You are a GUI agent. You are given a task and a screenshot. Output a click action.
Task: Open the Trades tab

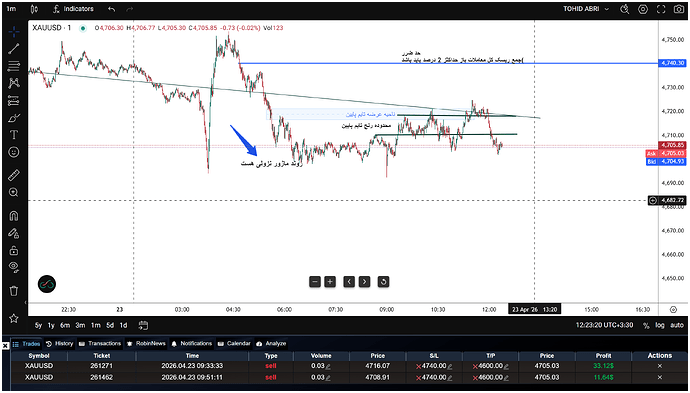tap(26, 344)
